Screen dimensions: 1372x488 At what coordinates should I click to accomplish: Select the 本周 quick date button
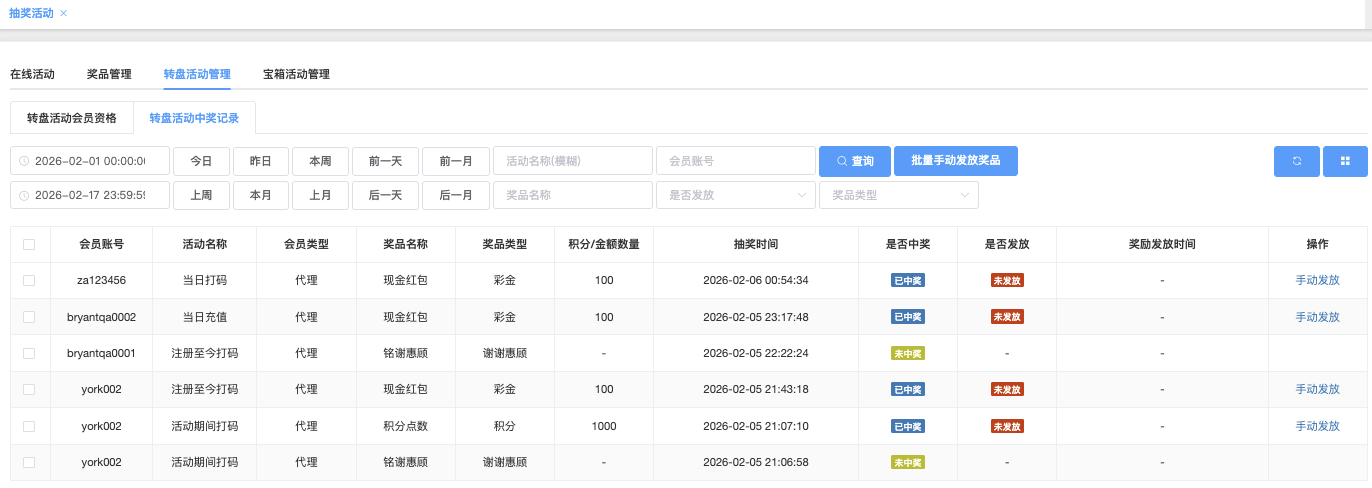point(320,161)
